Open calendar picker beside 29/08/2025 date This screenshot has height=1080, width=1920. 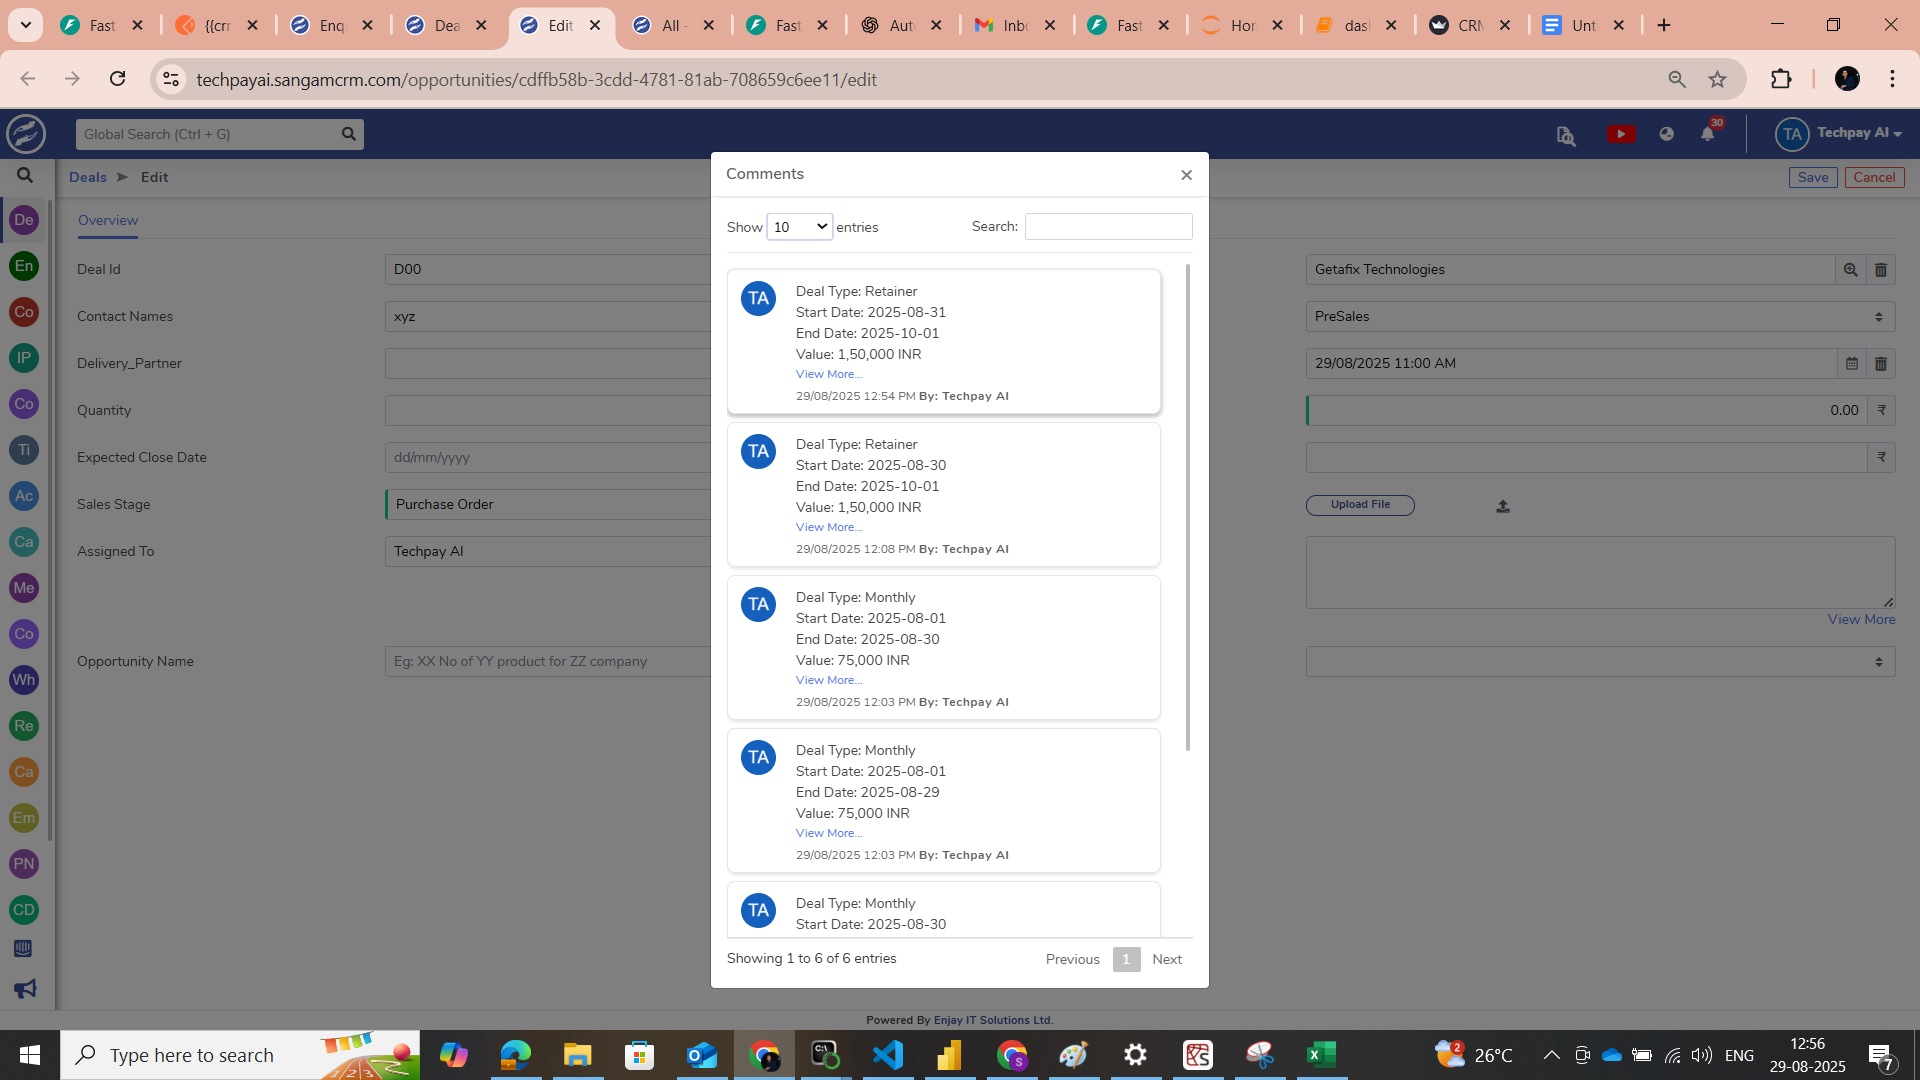pos(1851,364)
